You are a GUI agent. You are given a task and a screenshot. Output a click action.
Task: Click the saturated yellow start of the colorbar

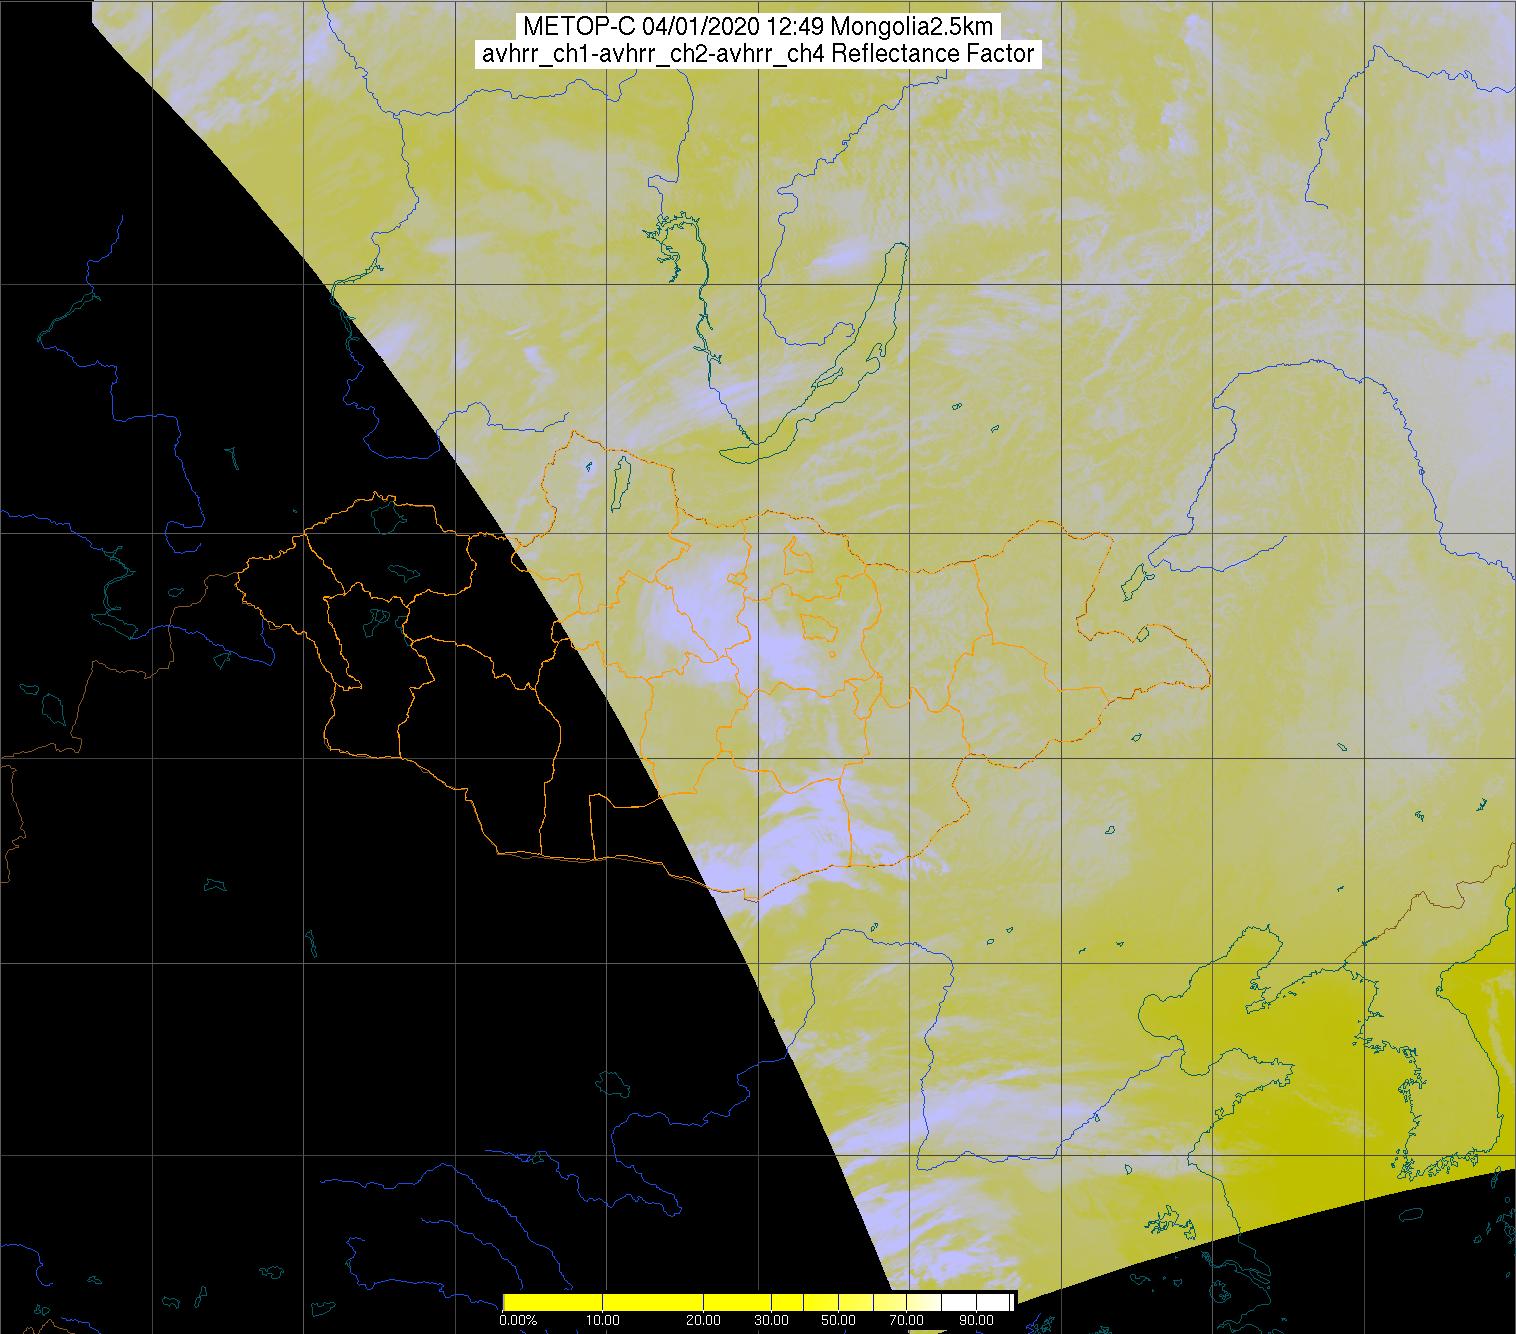[x=552, y=1301]
